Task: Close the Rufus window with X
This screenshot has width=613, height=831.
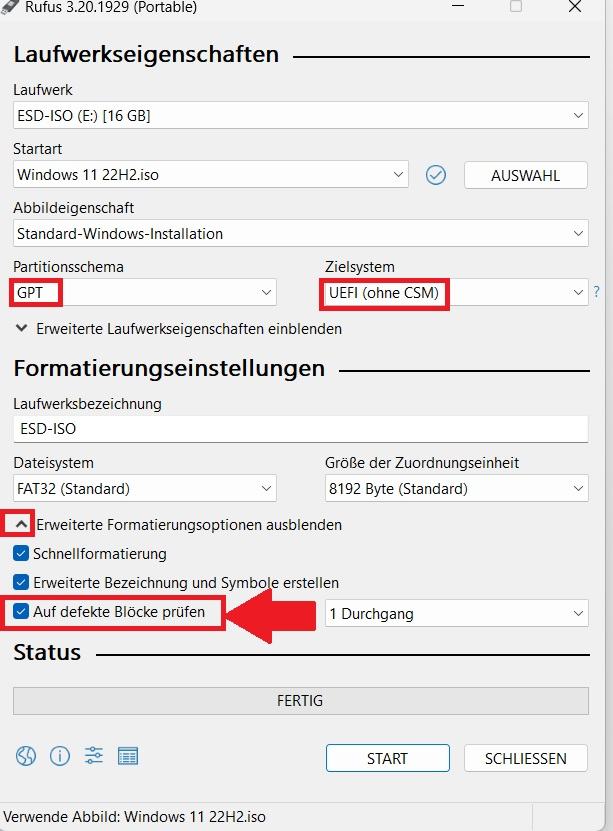Action: [x=575, y=6]
